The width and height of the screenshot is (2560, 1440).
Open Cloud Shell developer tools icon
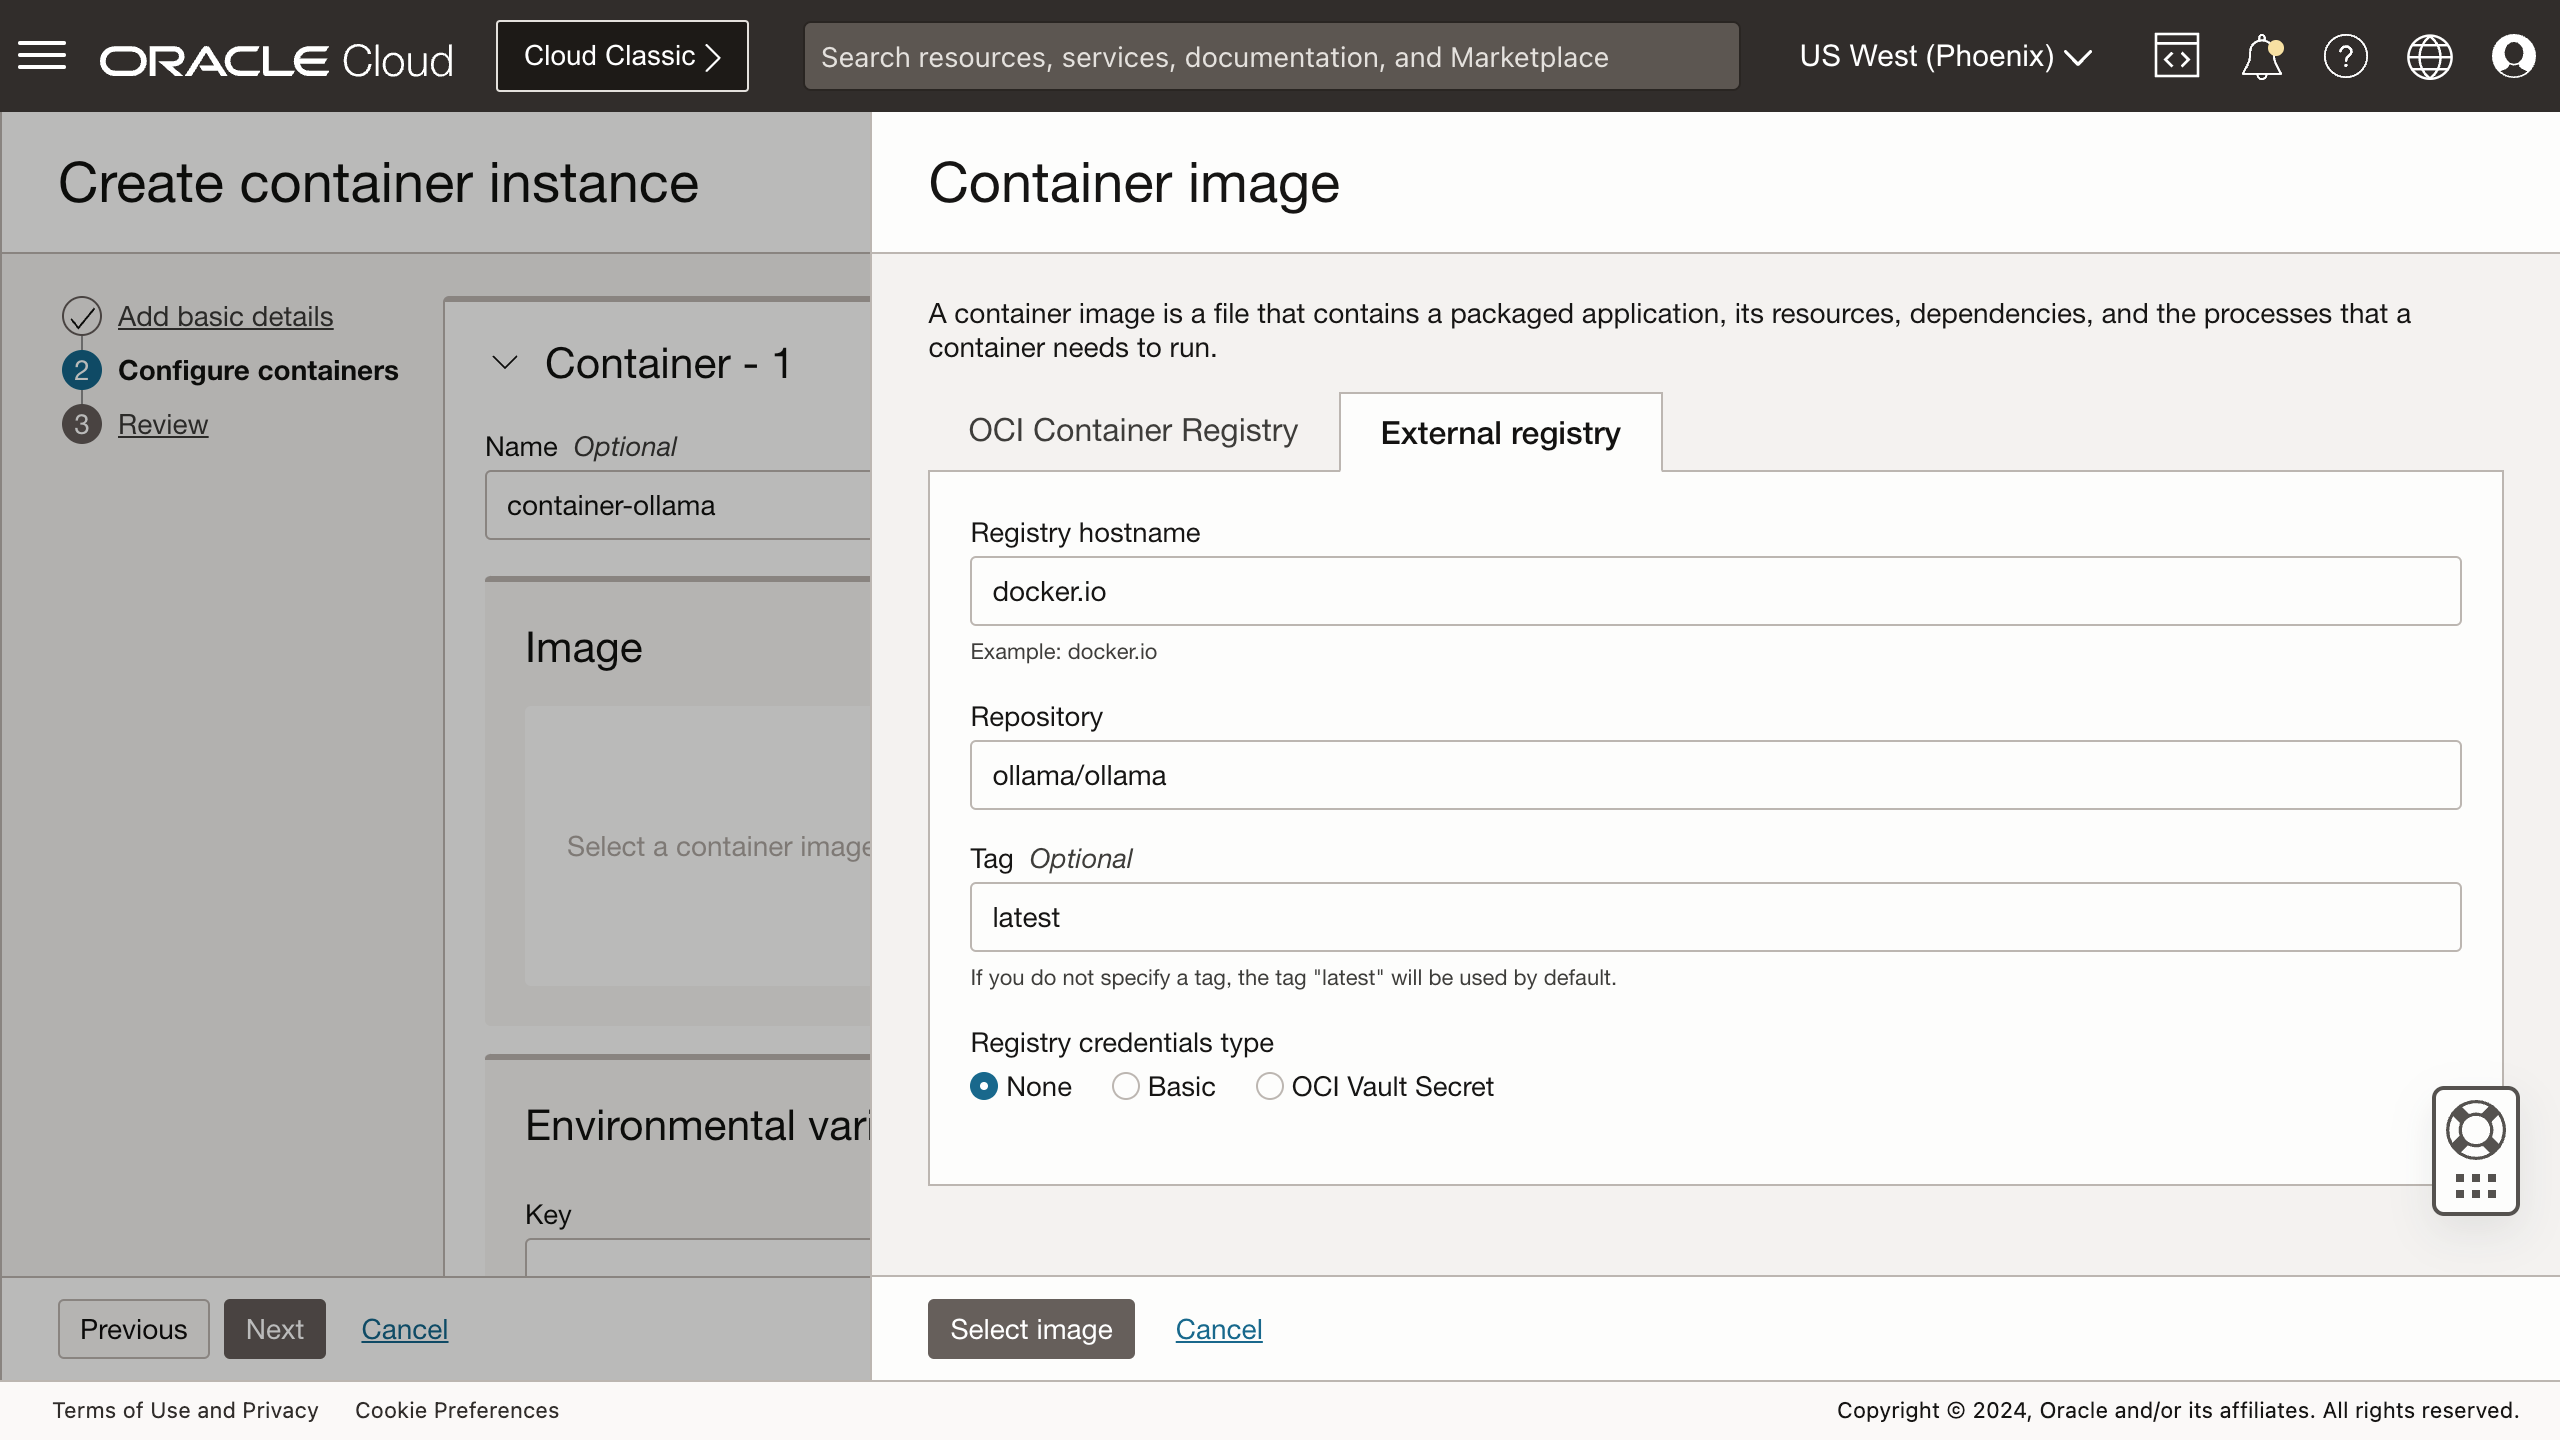pos(2176,56)
